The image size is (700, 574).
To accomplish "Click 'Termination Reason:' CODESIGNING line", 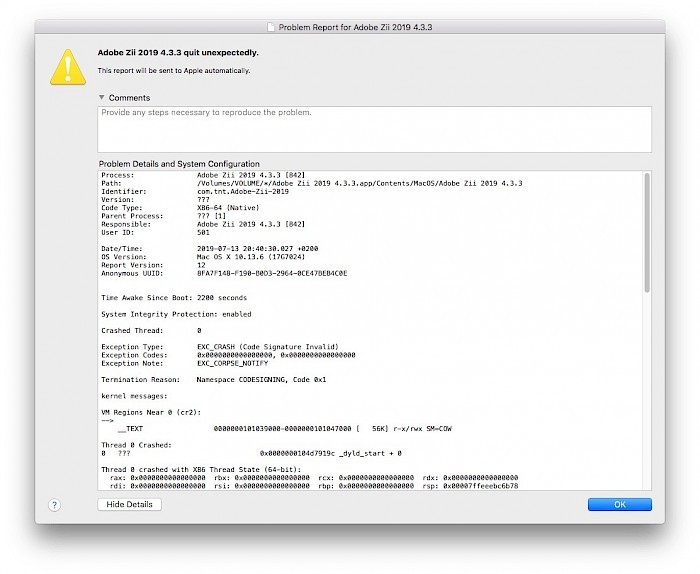I will click(213, 379).
